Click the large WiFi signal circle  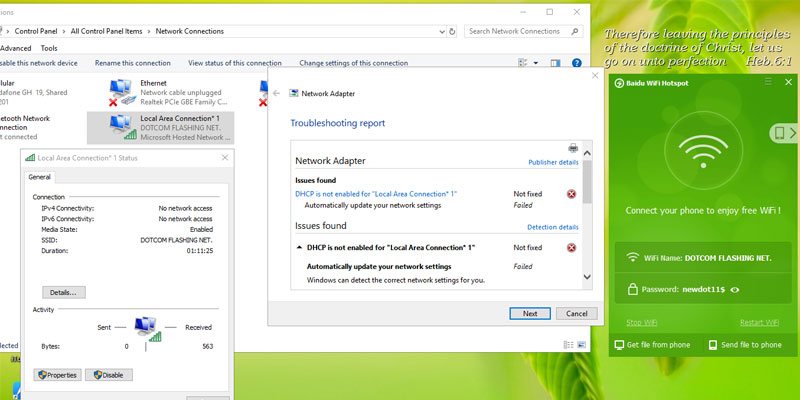tap(703, 151)
